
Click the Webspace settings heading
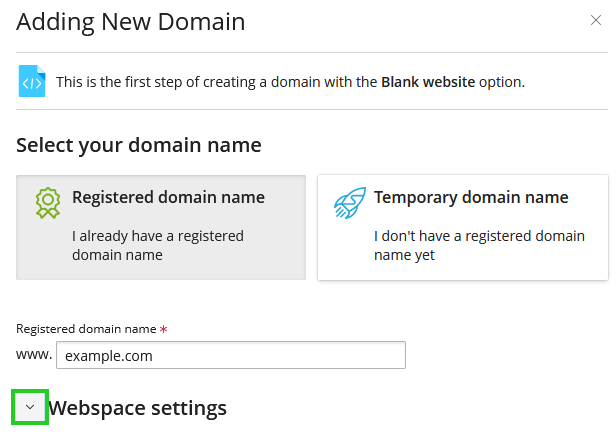point(137,408)
